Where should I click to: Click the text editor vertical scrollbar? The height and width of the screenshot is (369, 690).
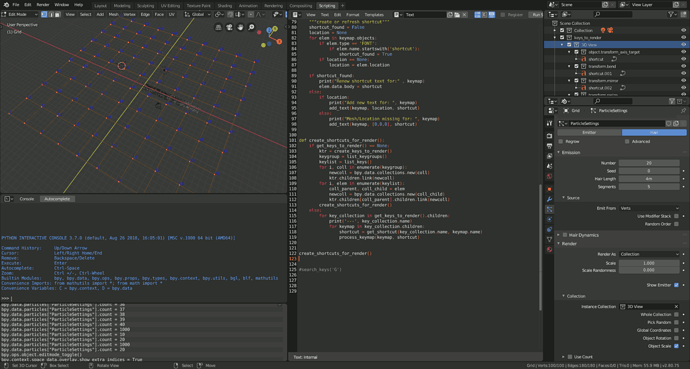tap(540, 248)
